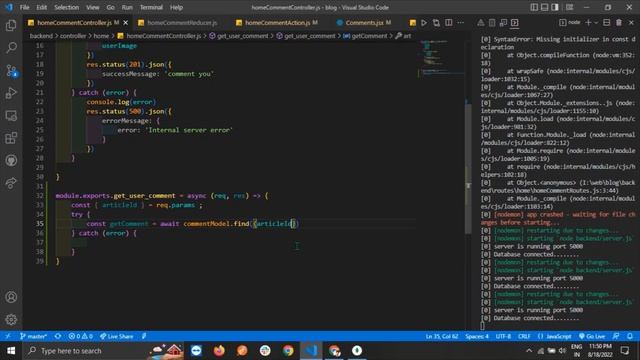This screenshot has width=640, height=360.
Task: Click master branch in status bar
Action: pyautogui.click(x=33, y=336)
